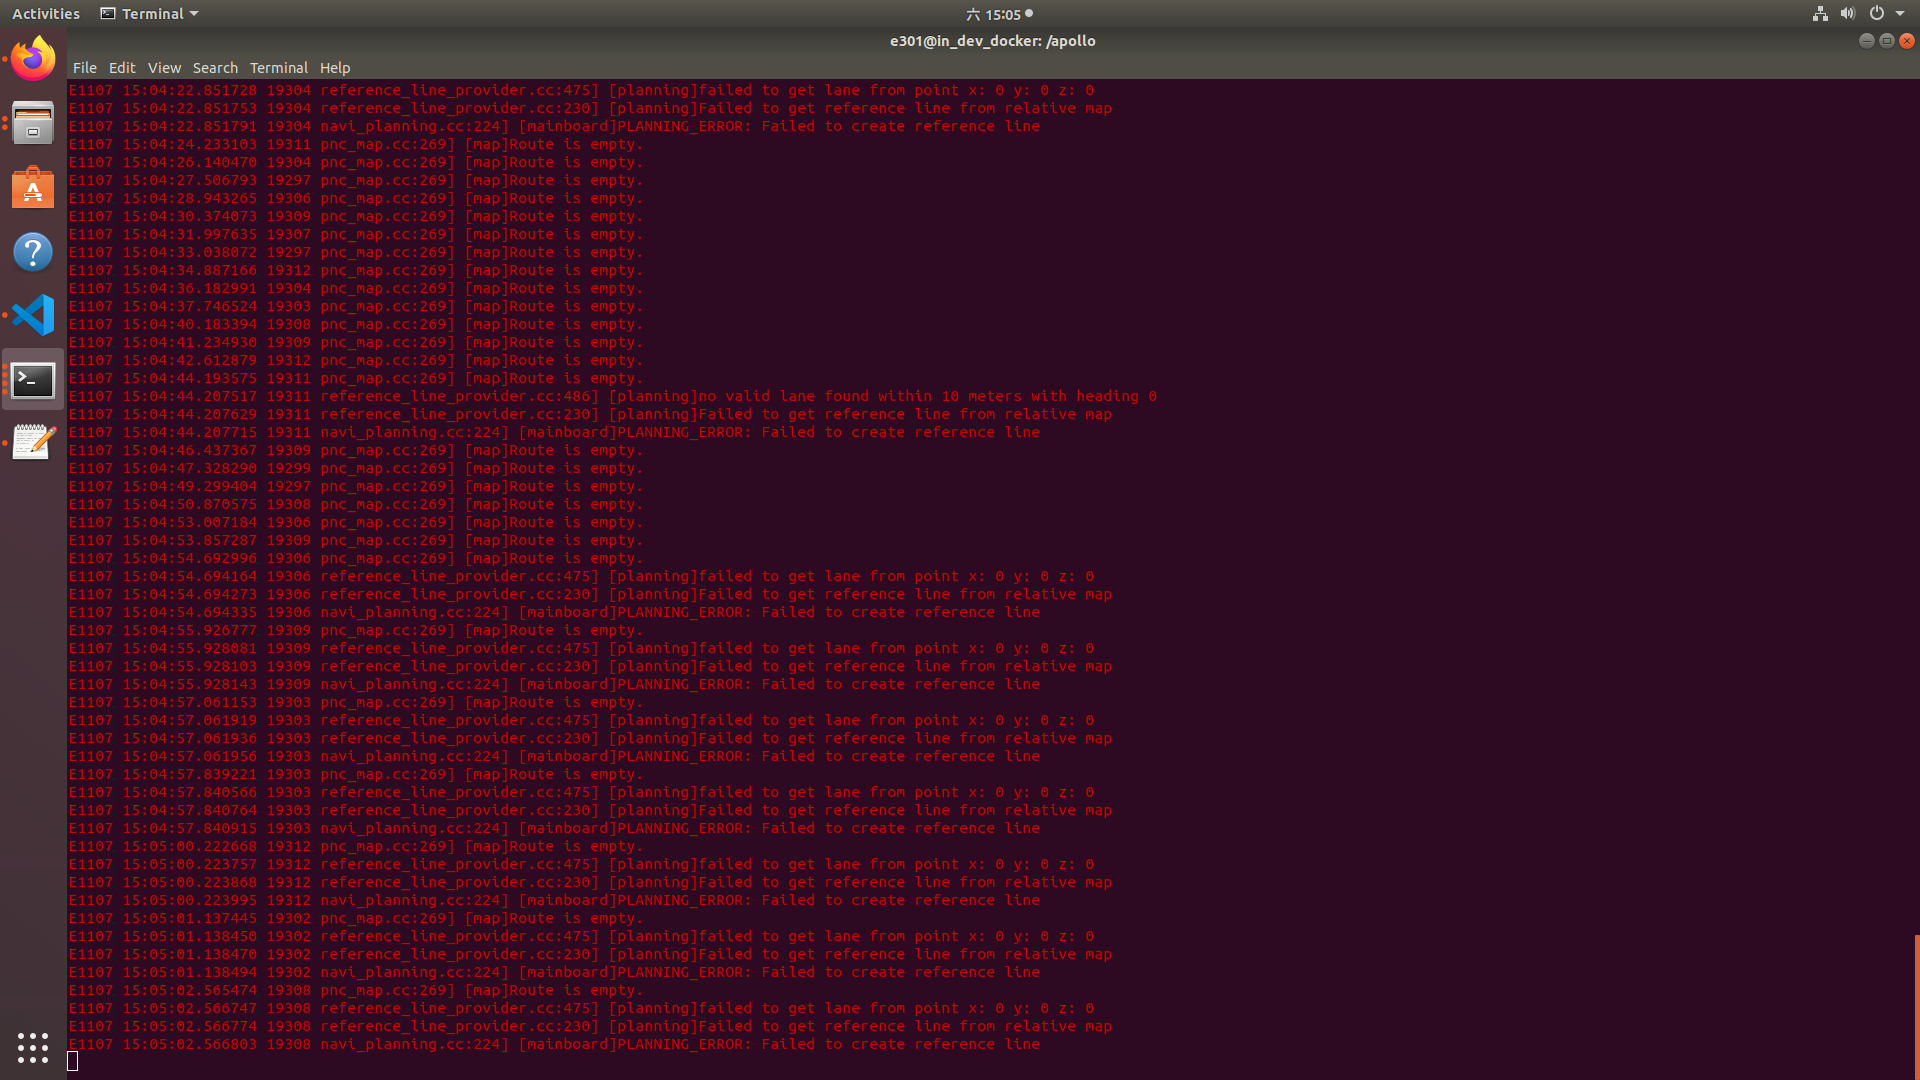The width and height of the screenshot is (1920, 1080).
Task: Click the terminal vertical scrollbar thumb
Action: click(x=1916, y=1006)
